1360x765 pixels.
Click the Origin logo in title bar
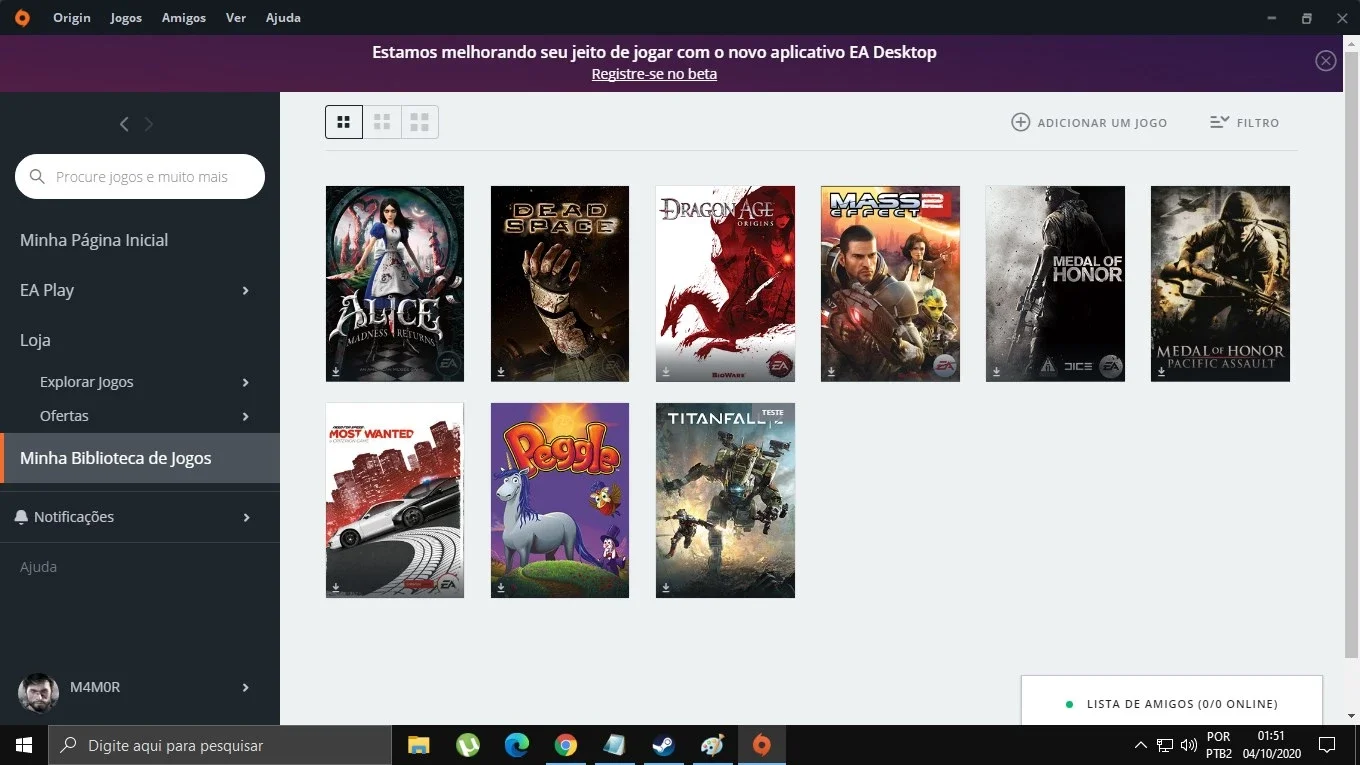(22, 18)
